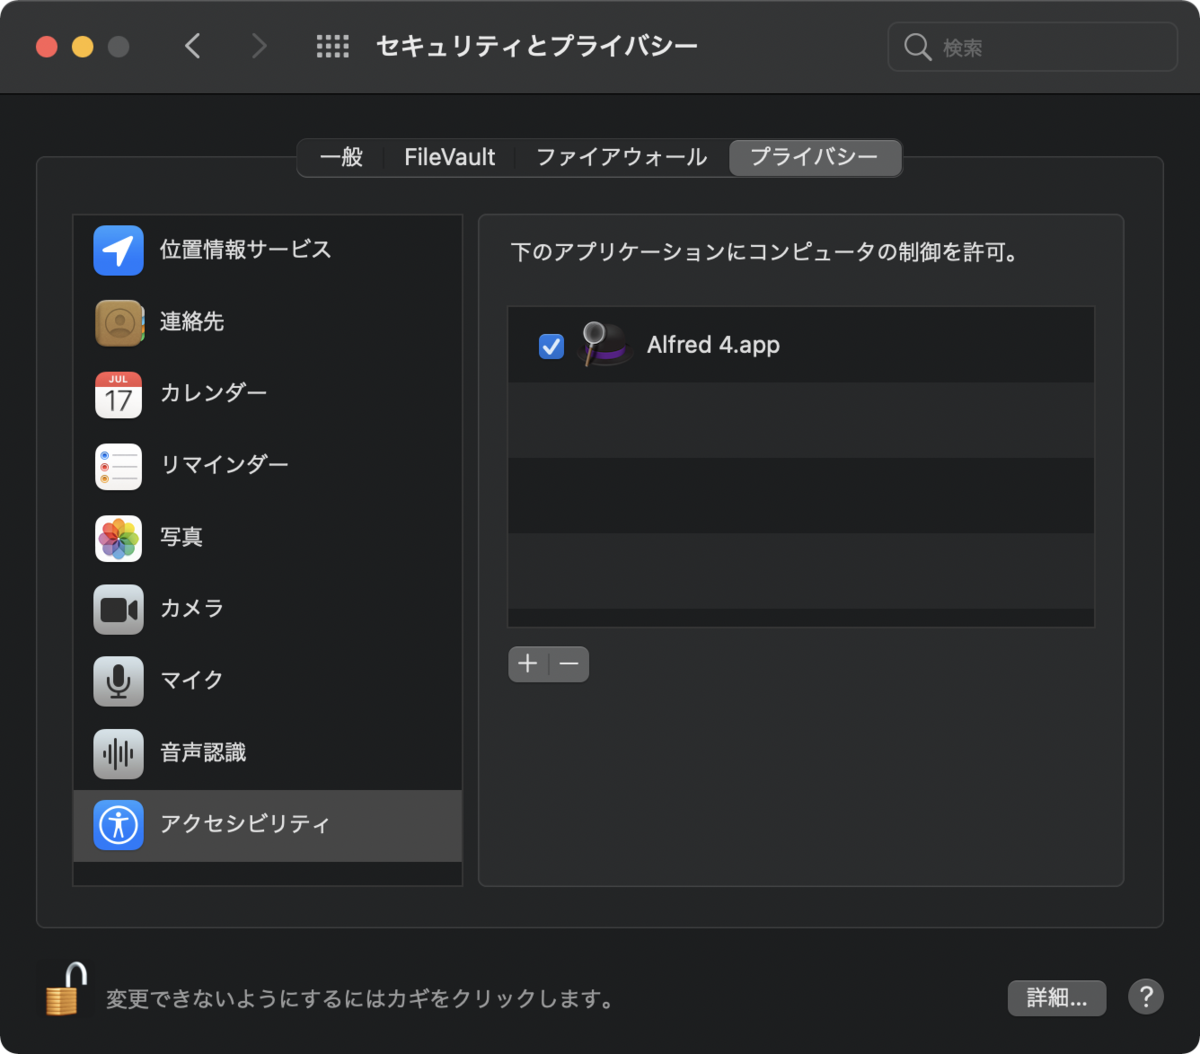Open the 連絡先 privacy section
This screenshot has height=1054, width=1200.
coord(118,322)
